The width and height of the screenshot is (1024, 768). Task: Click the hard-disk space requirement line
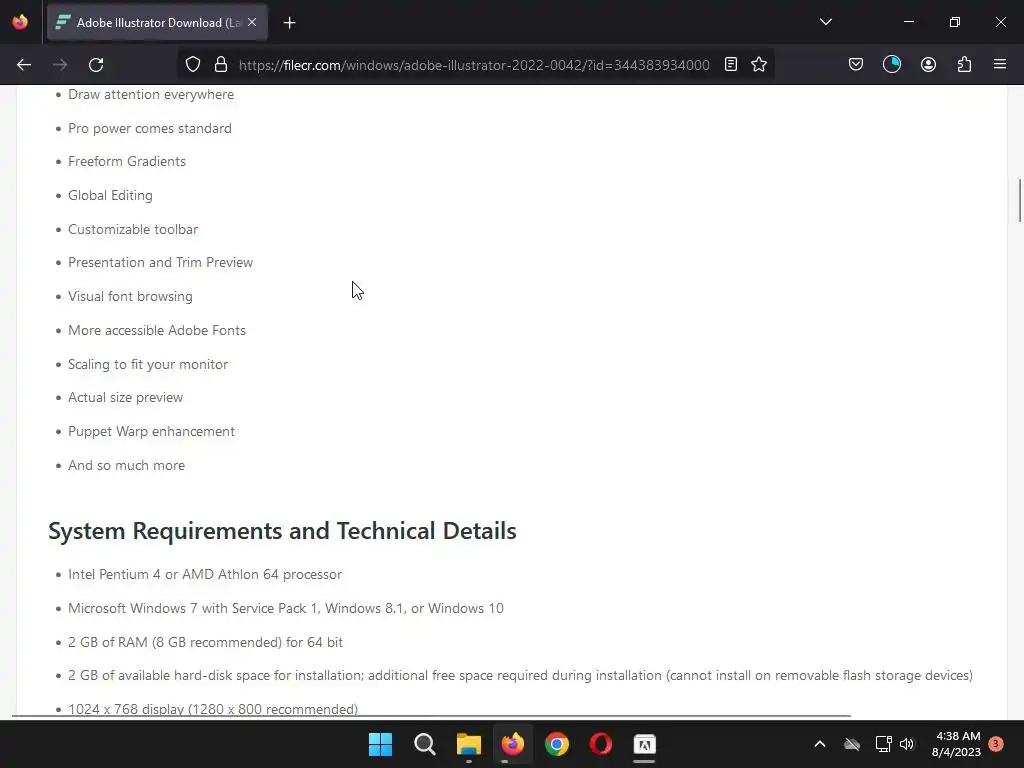click(520, 676)
